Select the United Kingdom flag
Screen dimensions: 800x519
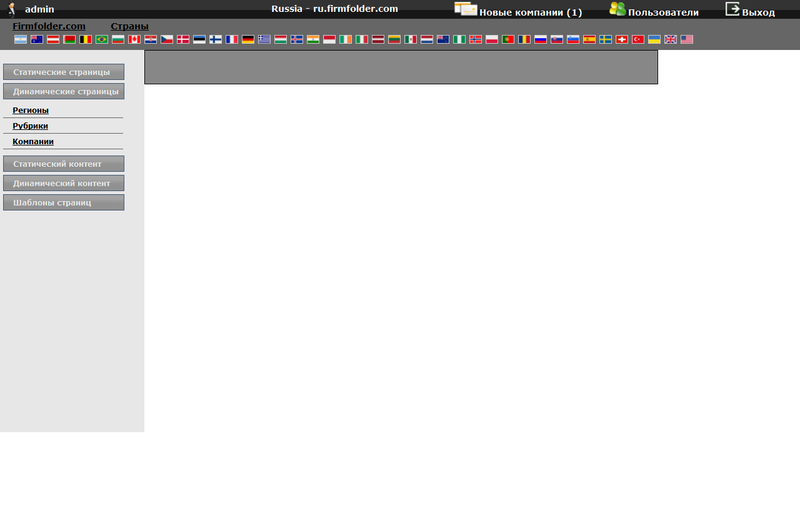coord(670,39)
